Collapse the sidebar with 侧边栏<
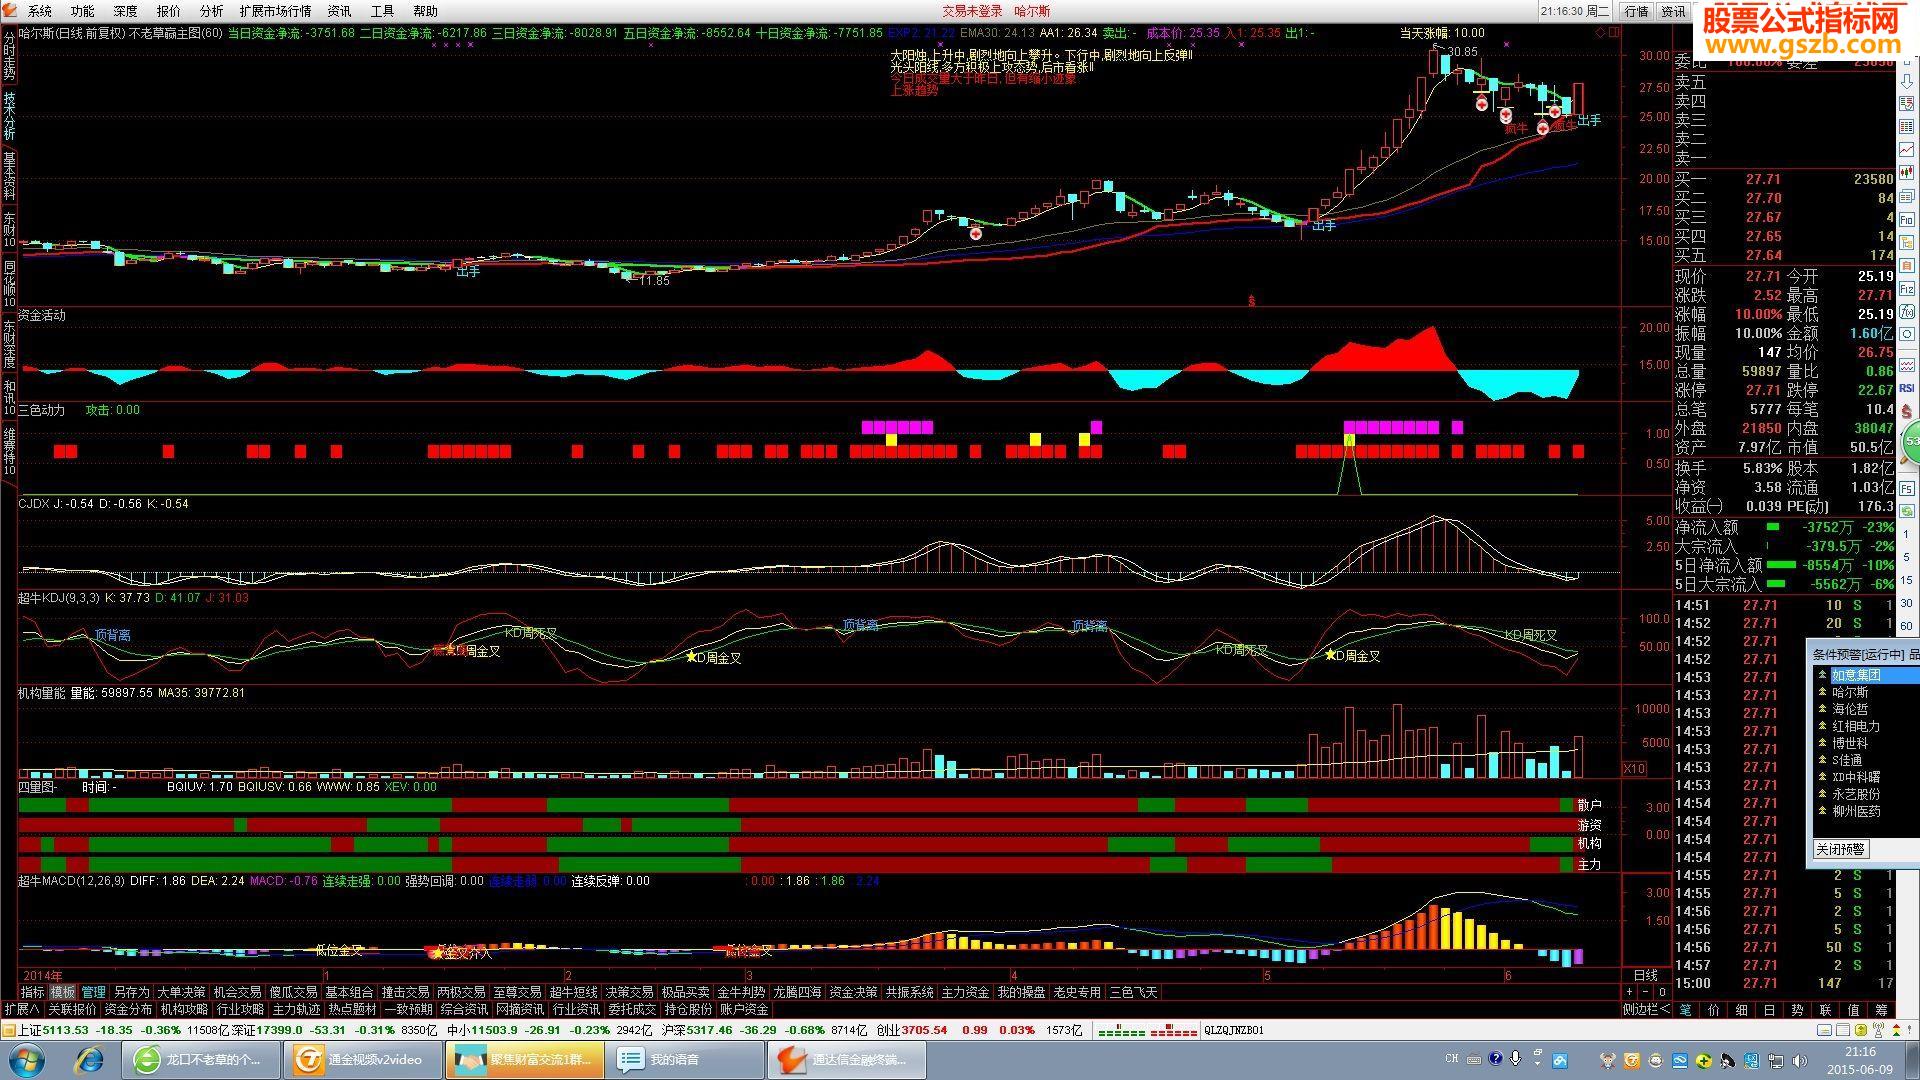 pyautogui.click(x=1645, y=1010)
